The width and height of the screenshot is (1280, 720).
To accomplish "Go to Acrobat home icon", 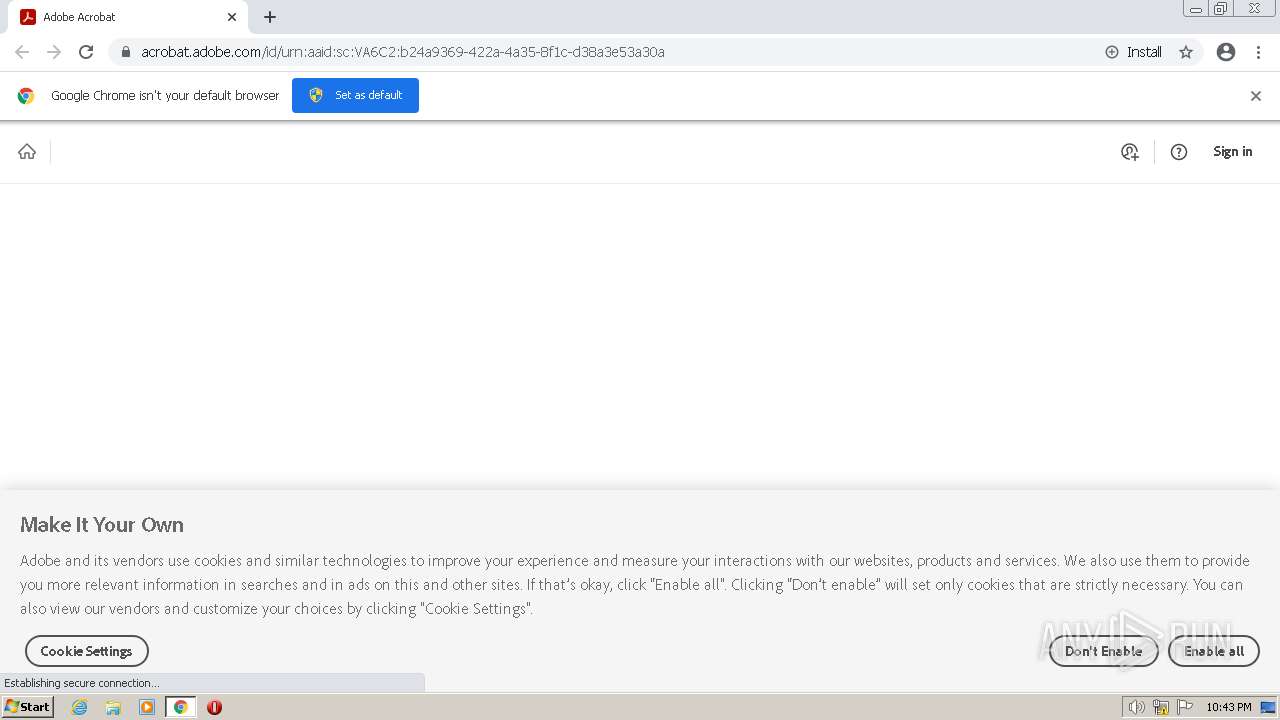I will click(27, 151).
